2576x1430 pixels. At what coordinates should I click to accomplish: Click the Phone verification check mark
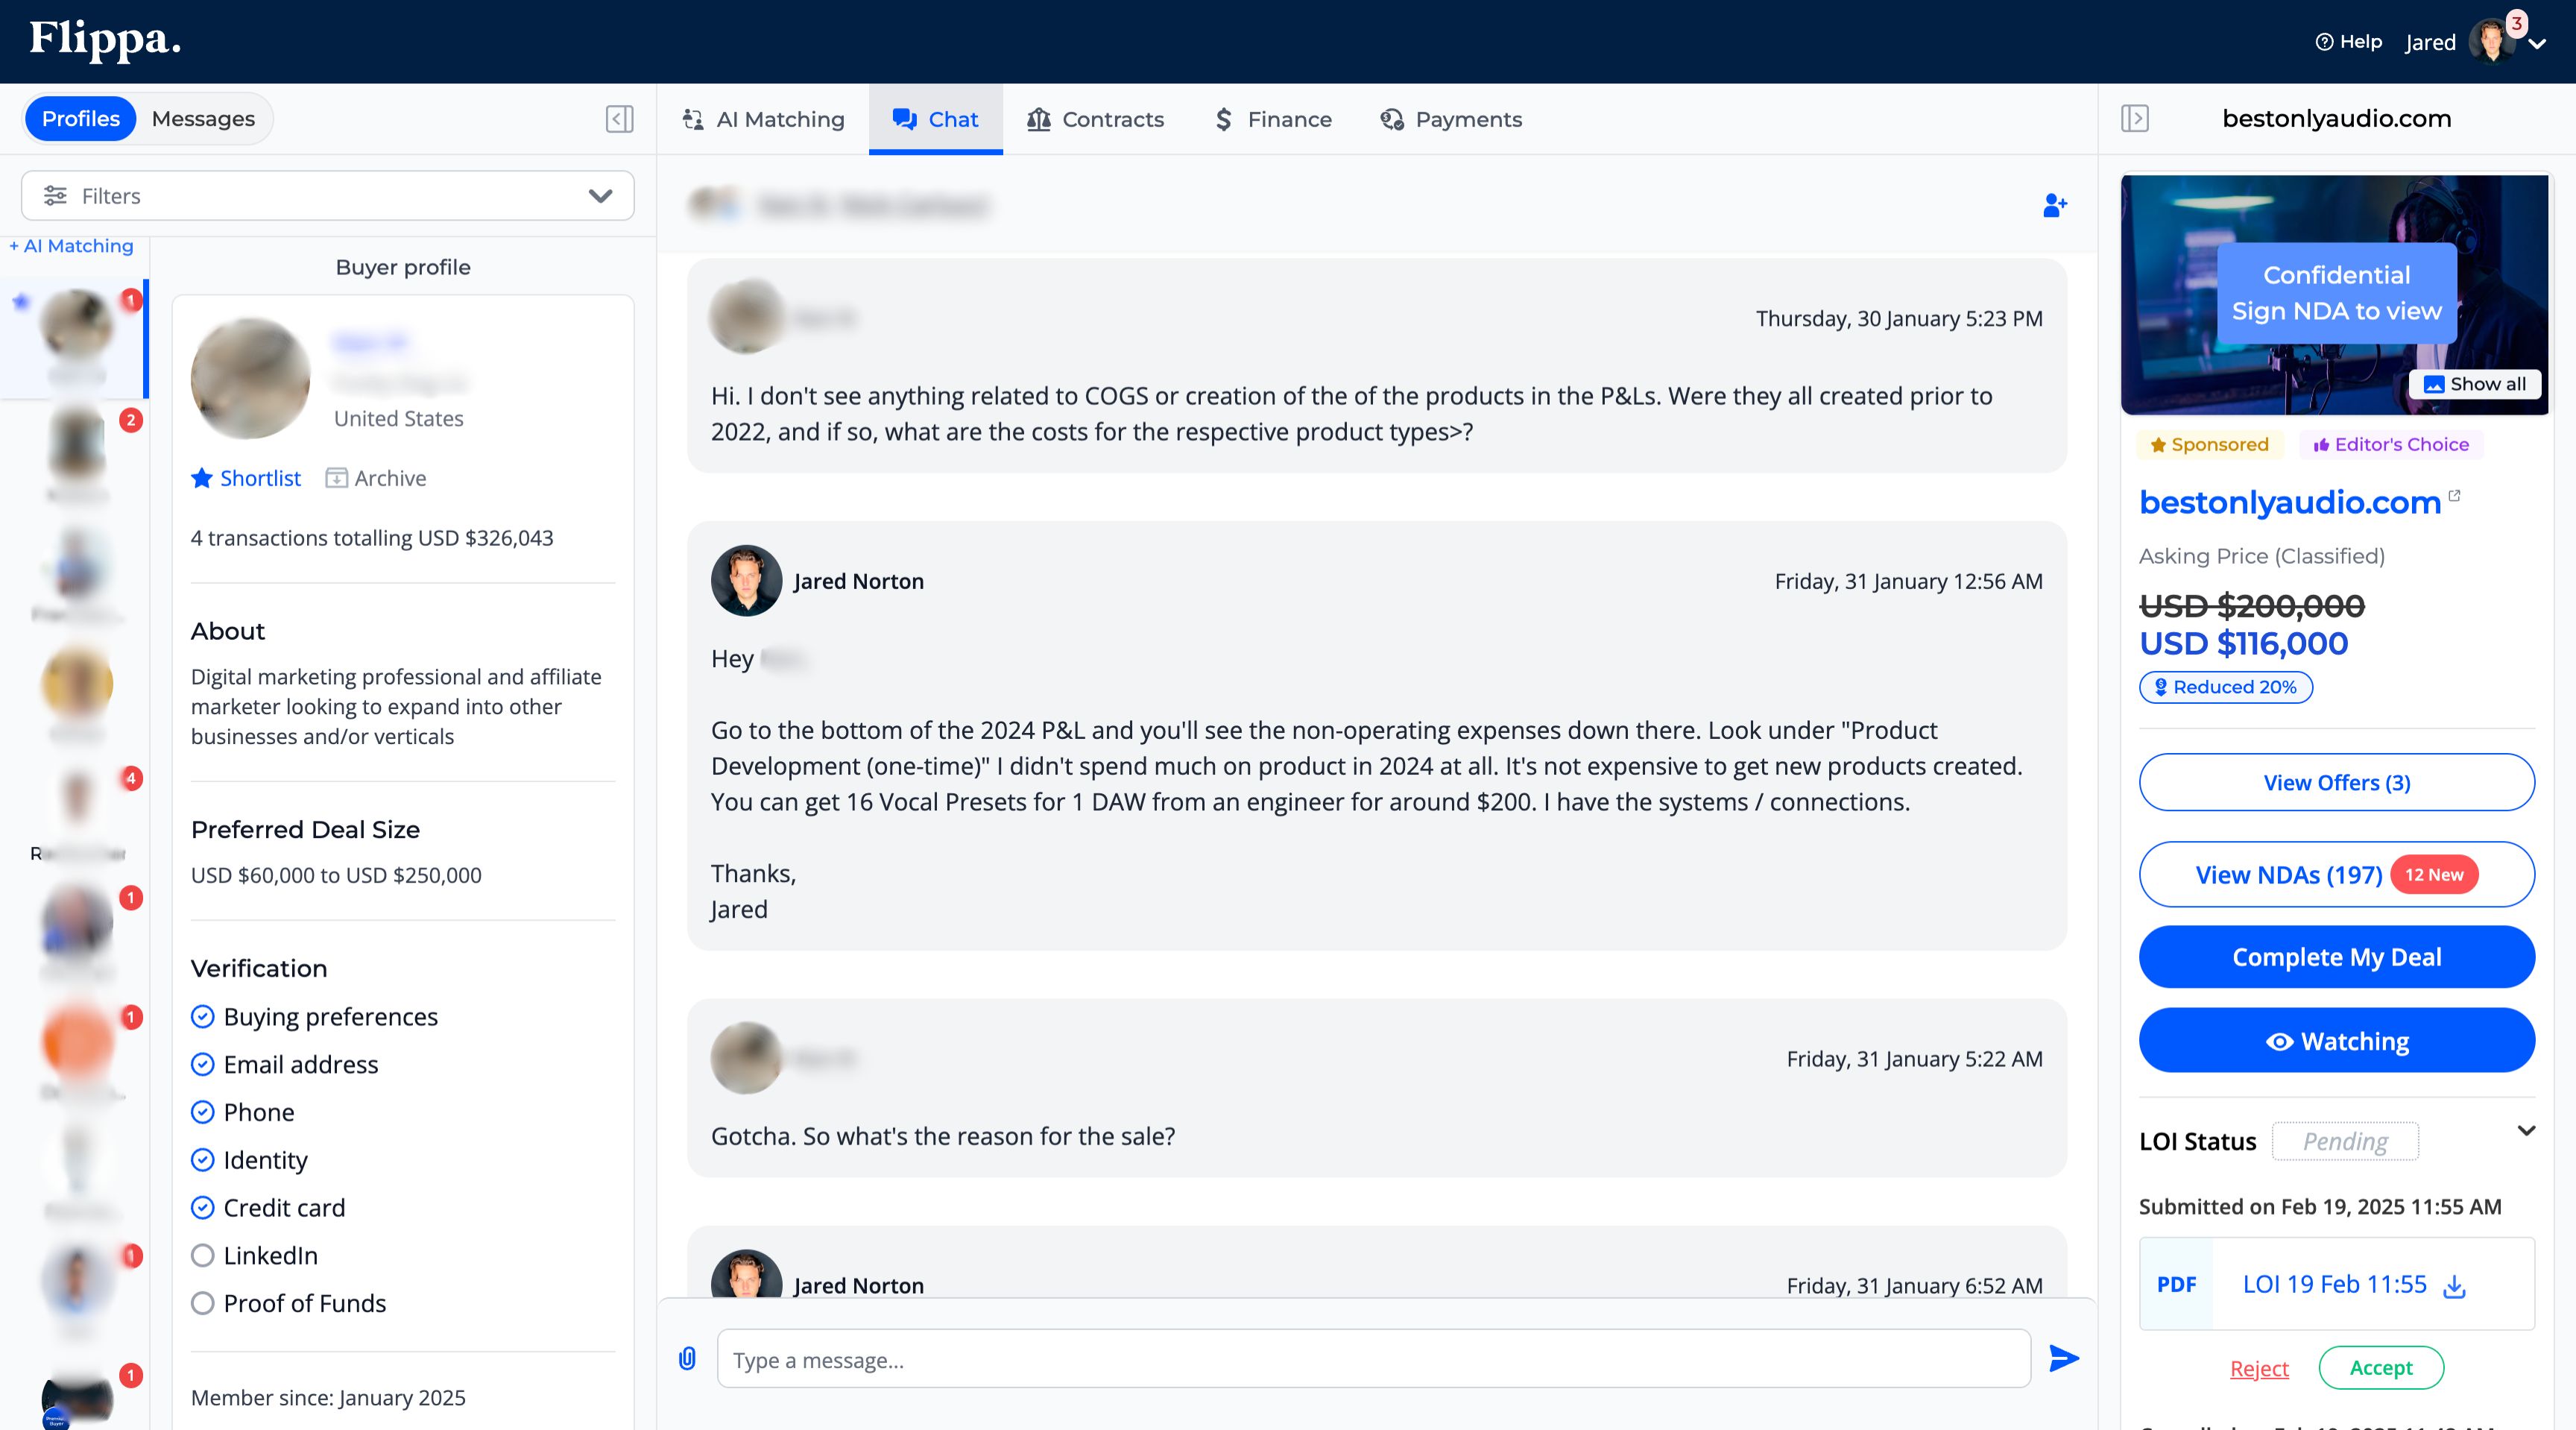(x=202, y=1112)
